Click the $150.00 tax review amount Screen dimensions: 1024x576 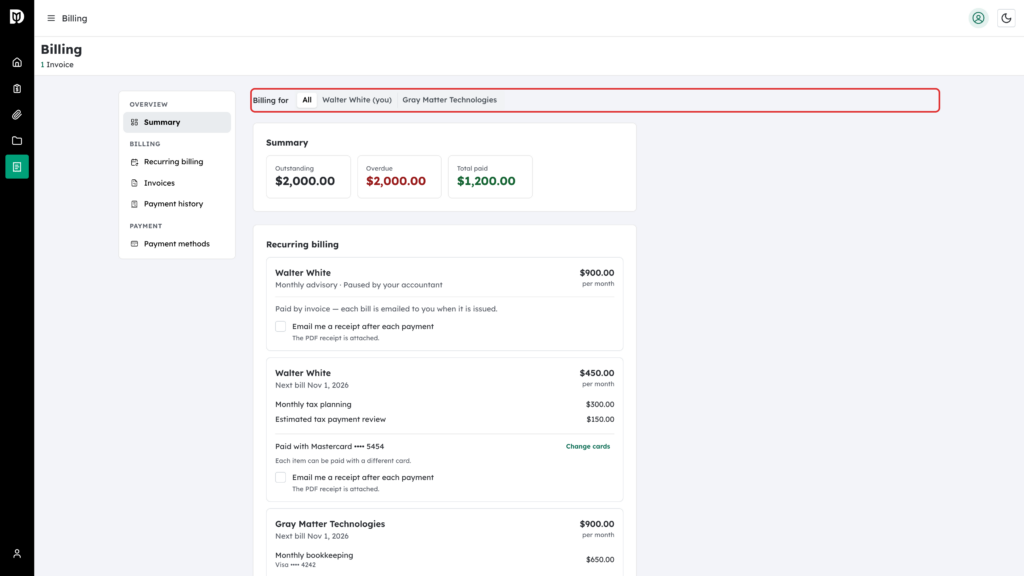(x=600, y=419)
